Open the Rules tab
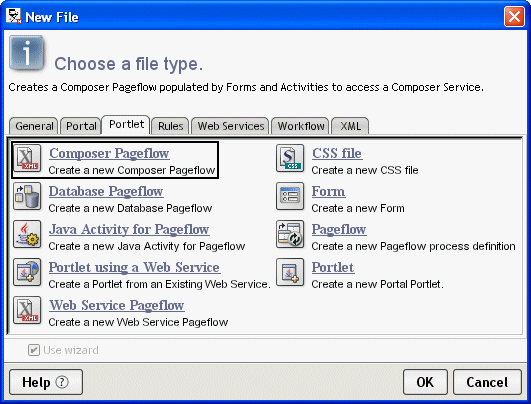Screen dimensions: 531x404 point(170,126)
